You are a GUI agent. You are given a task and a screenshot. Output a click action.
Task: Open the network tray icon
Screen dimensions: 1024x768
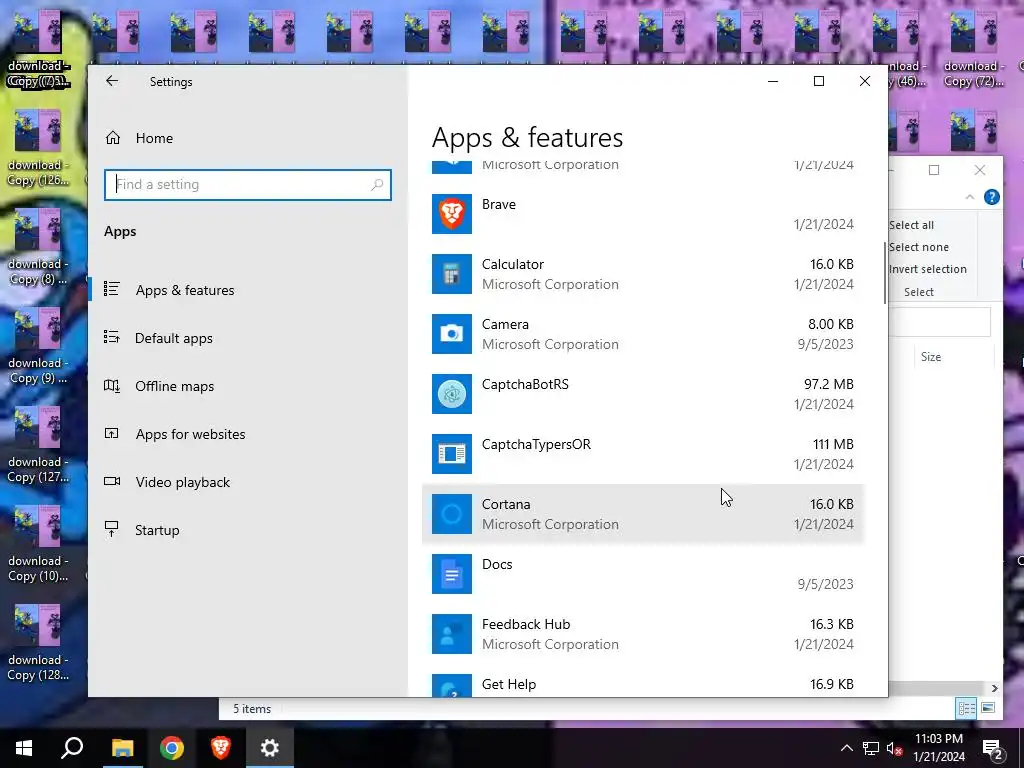coord(871,748)
